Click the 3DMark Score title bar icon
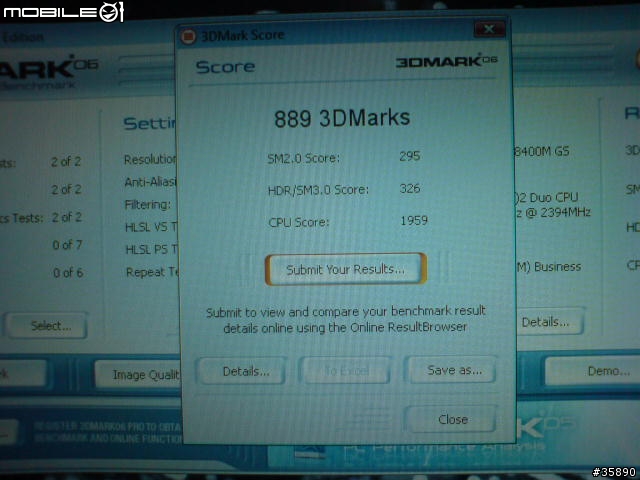The width and height of the screenshot is (640, 480). [x=188, y=36]
